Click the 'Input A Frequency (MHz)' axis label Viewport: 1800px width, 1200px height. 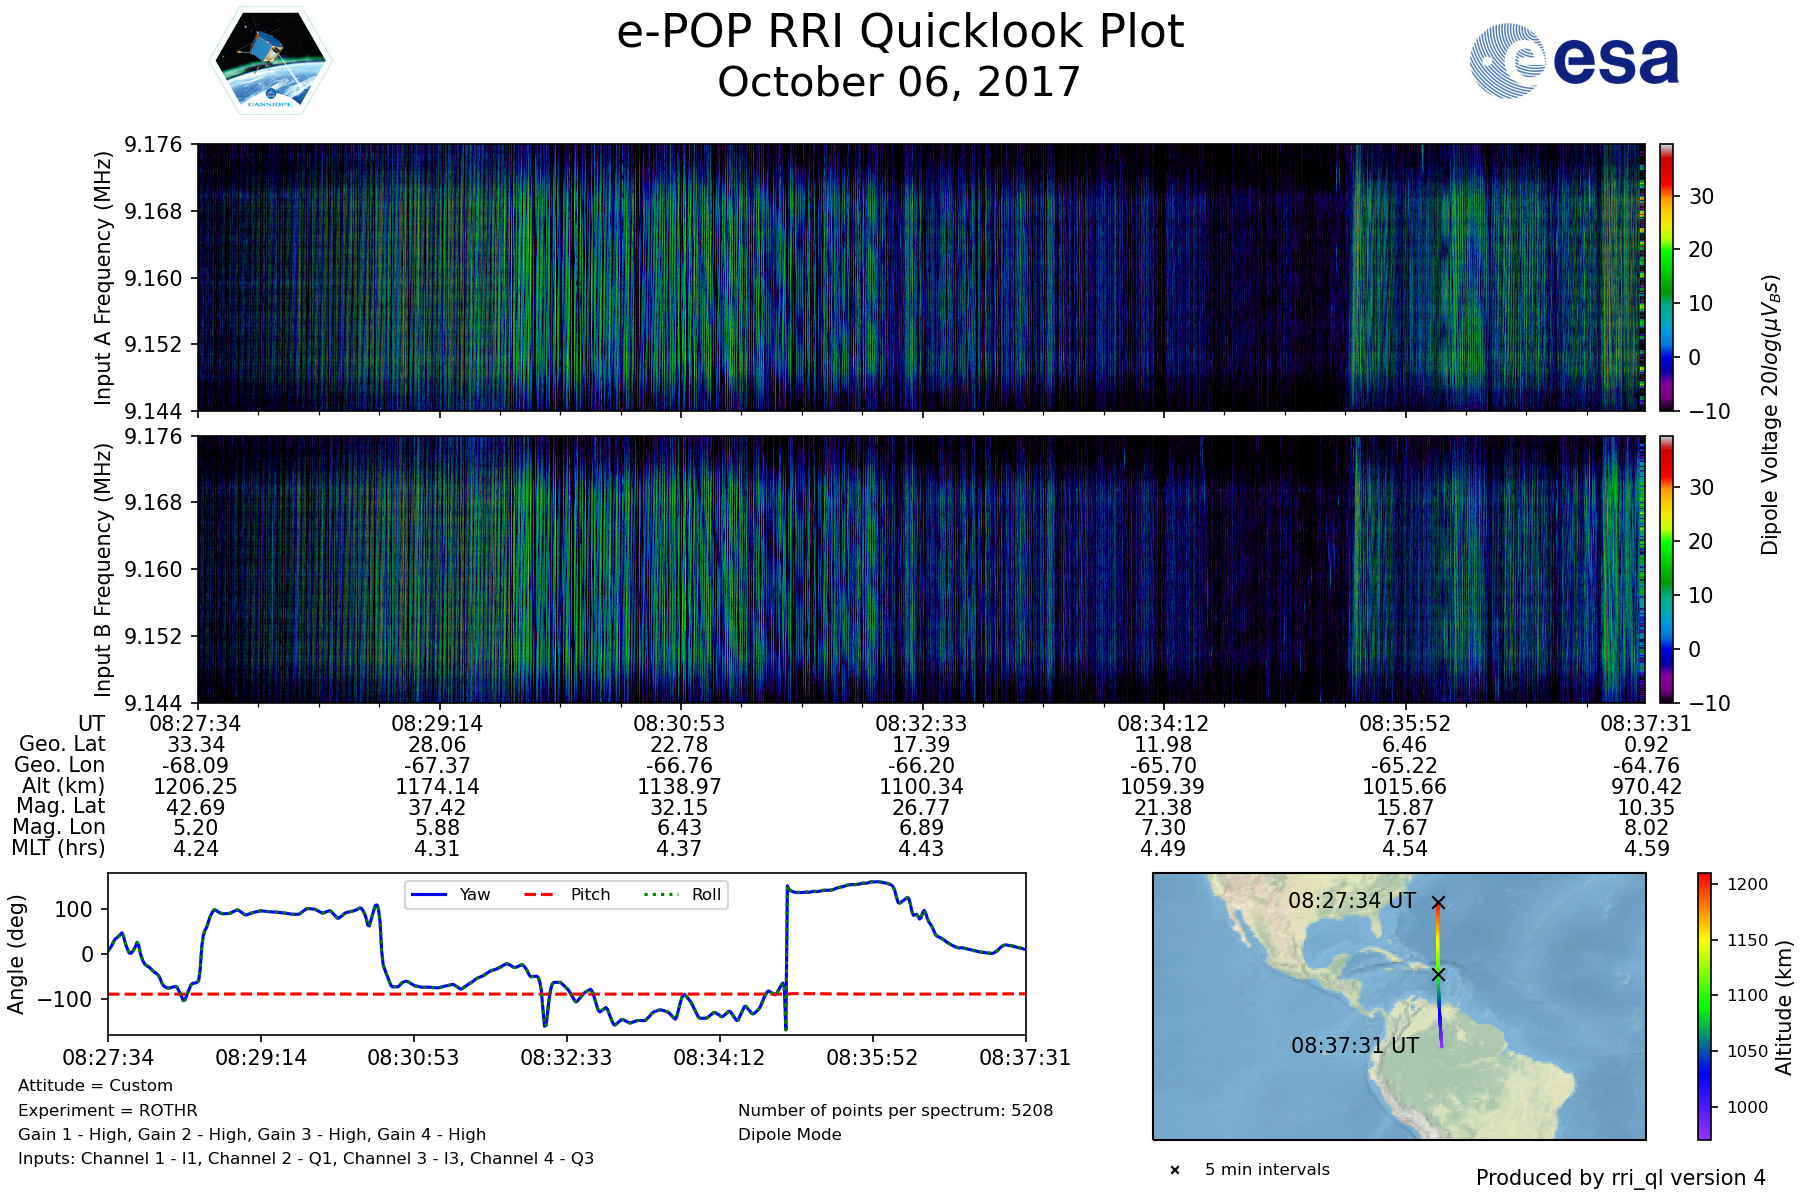pos(103,278)
